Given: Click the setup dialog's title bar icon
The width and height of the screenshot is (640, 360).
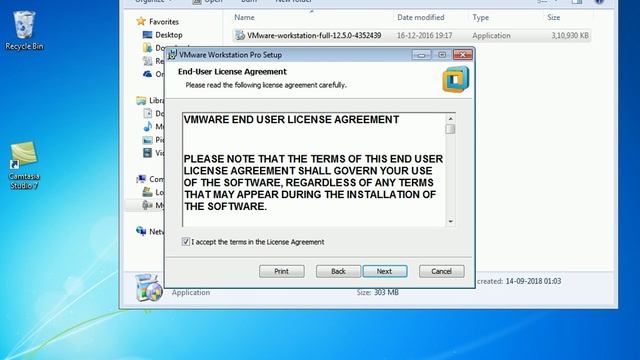Looking at the screenshot, I should click(x=173, y=54).
